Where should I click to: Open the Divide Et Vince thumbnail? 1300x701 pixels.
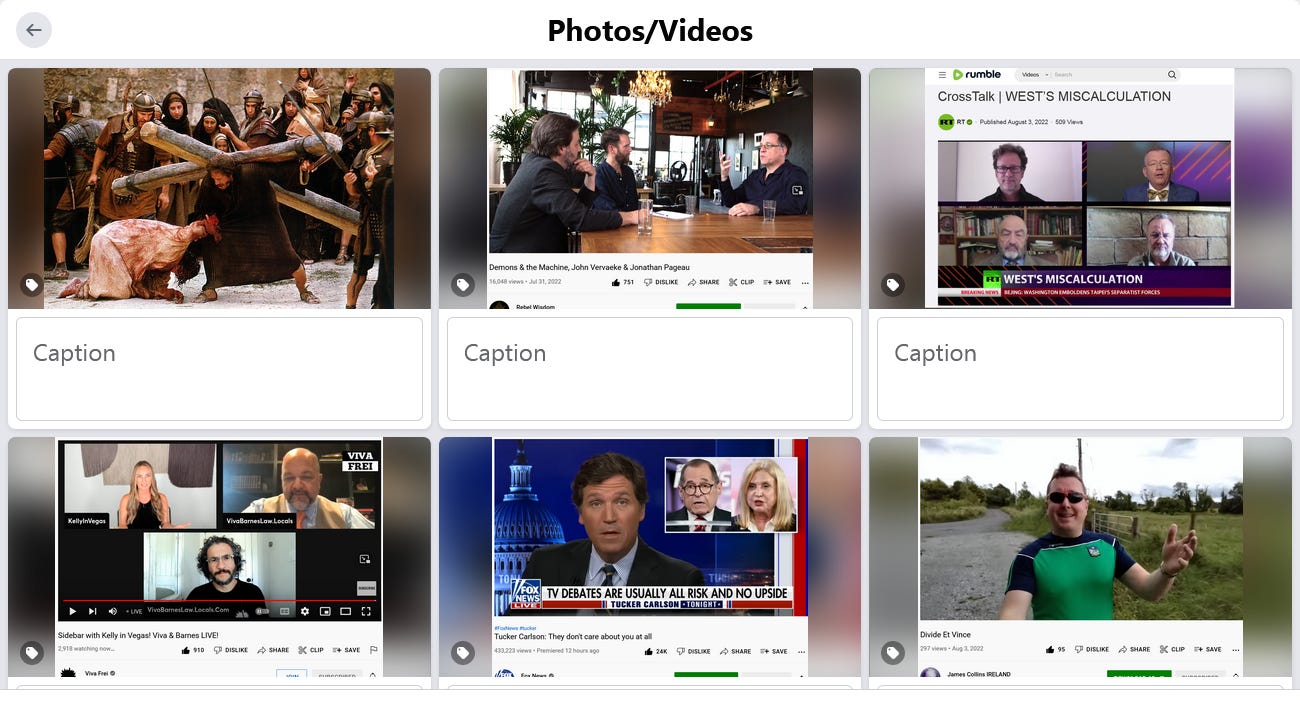pos(1080,557)
